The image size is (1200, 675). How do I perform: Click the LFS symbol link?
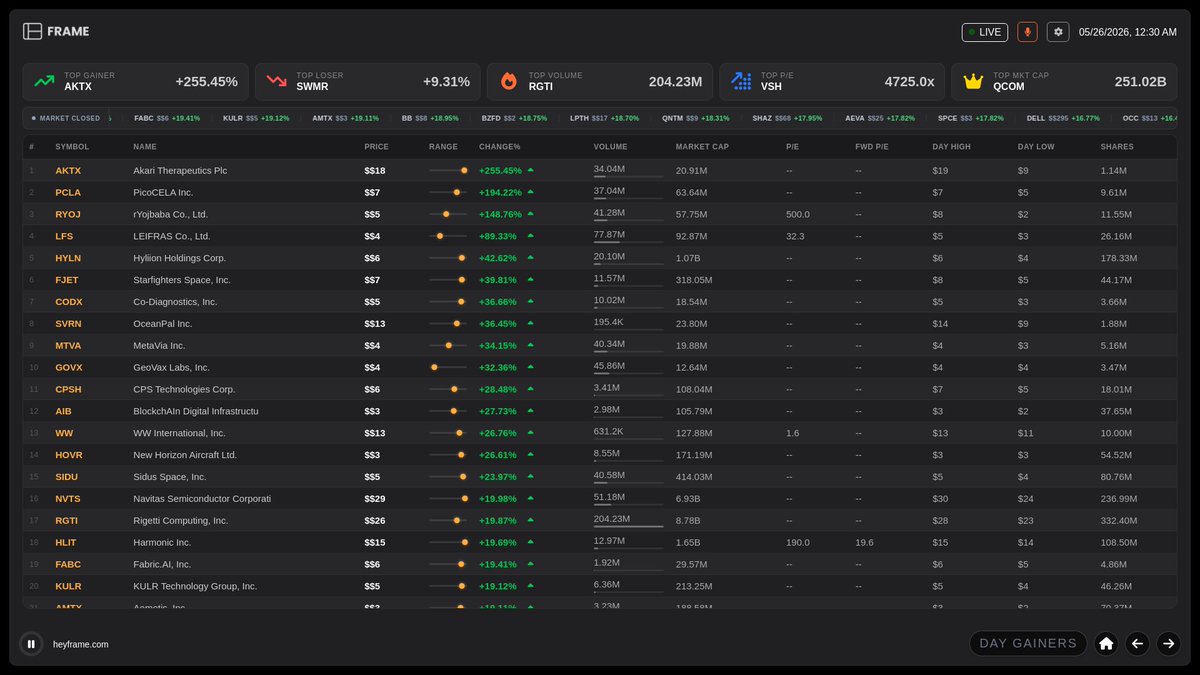[x=64, y=236]
